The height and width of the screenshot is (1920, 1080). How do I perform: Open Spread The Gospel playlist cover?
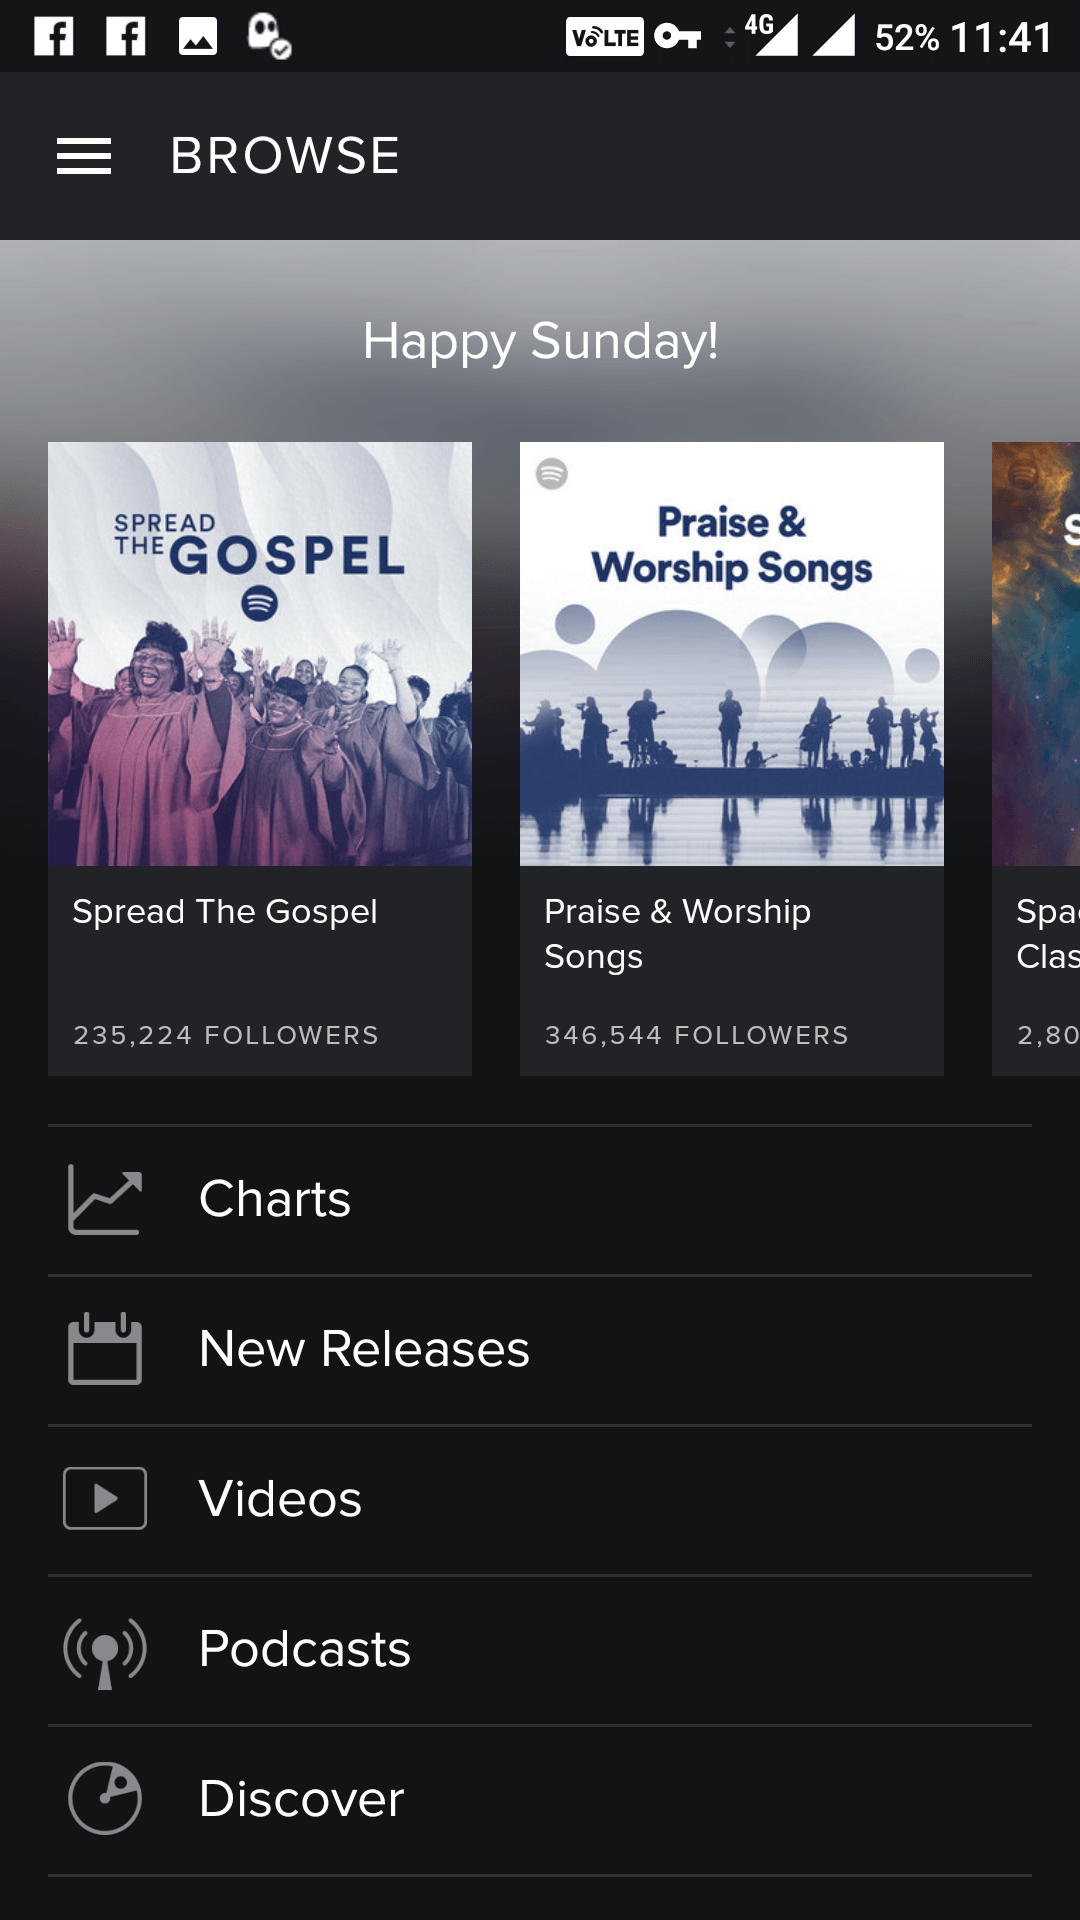point(260,654)
